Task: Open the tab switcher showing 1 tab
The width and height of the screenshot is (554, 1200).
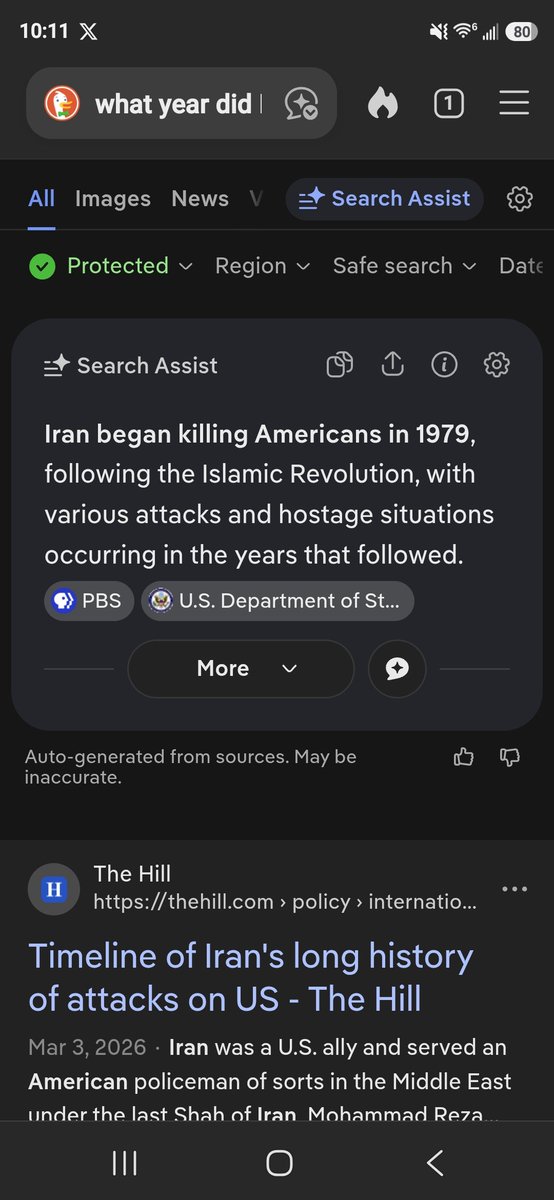Action: (x=448, y=103)
